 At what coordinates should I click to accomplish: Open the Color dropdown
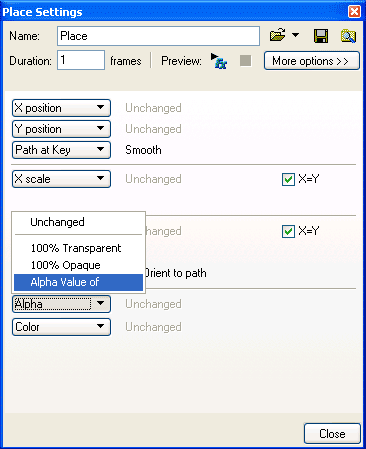[61, 327]
